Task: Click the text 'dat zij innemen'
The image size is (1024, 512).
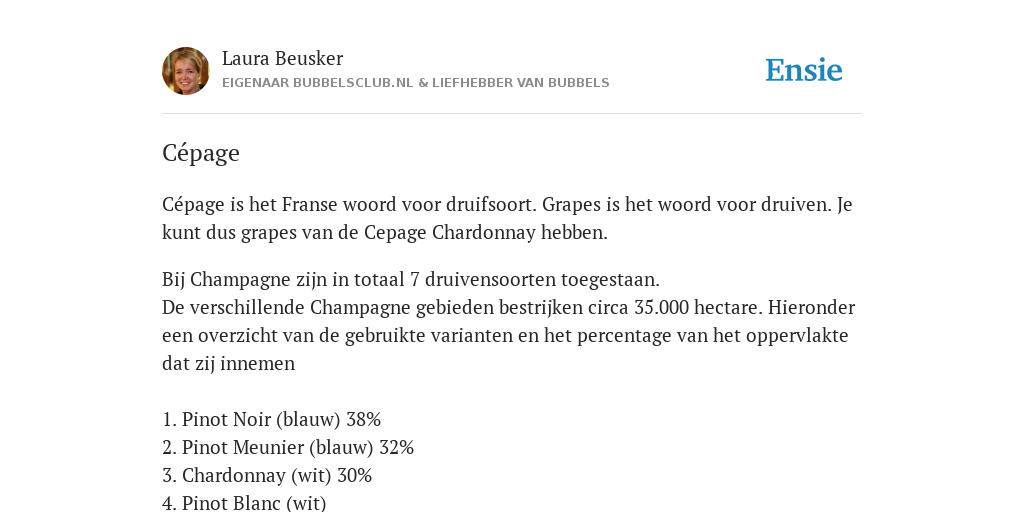Action: [x=229, y=364]
